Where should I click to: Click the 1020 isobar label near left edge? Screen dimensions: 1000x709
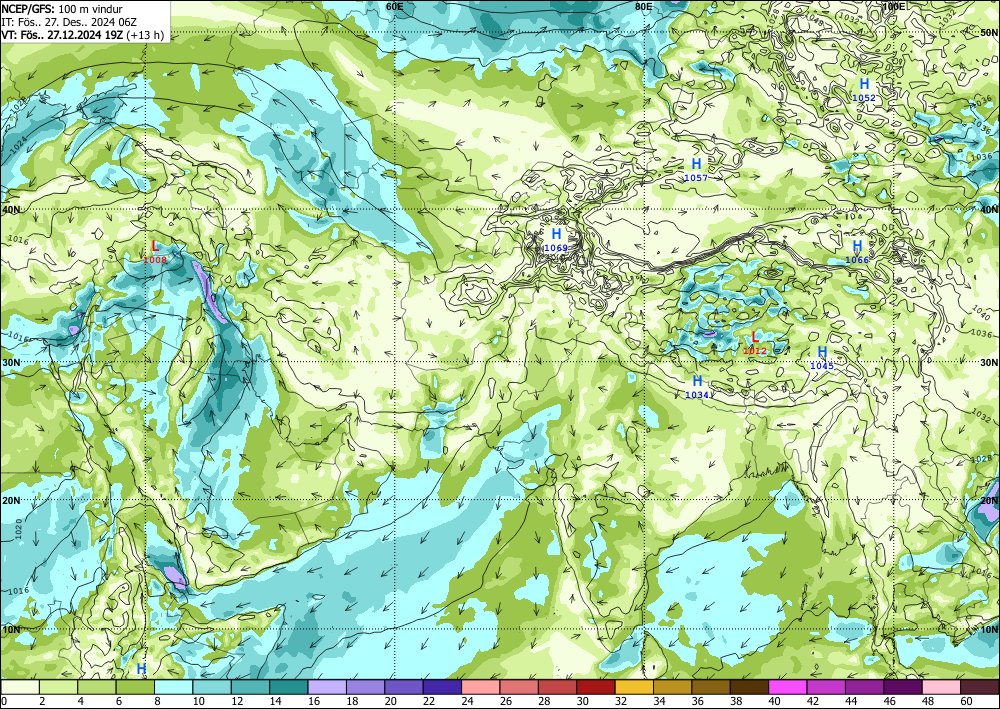tap(18, 527)
